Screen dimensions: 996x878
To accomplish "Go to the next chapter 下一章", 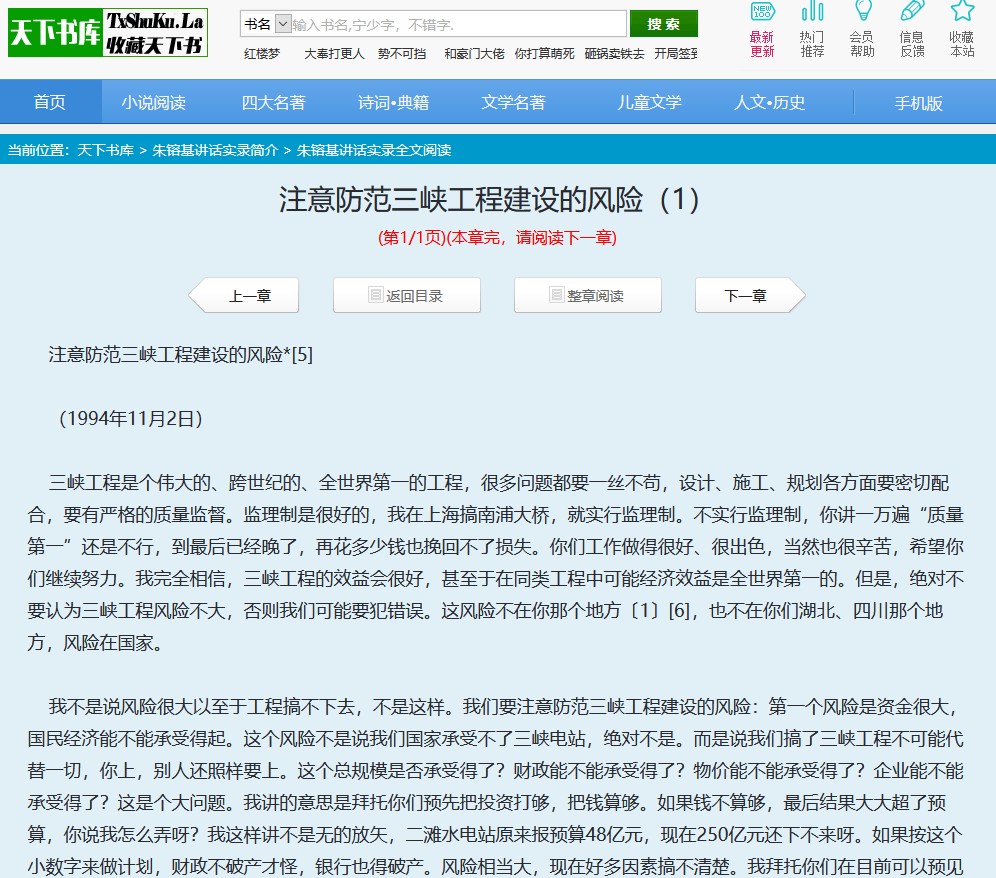I will pos(750,295).
